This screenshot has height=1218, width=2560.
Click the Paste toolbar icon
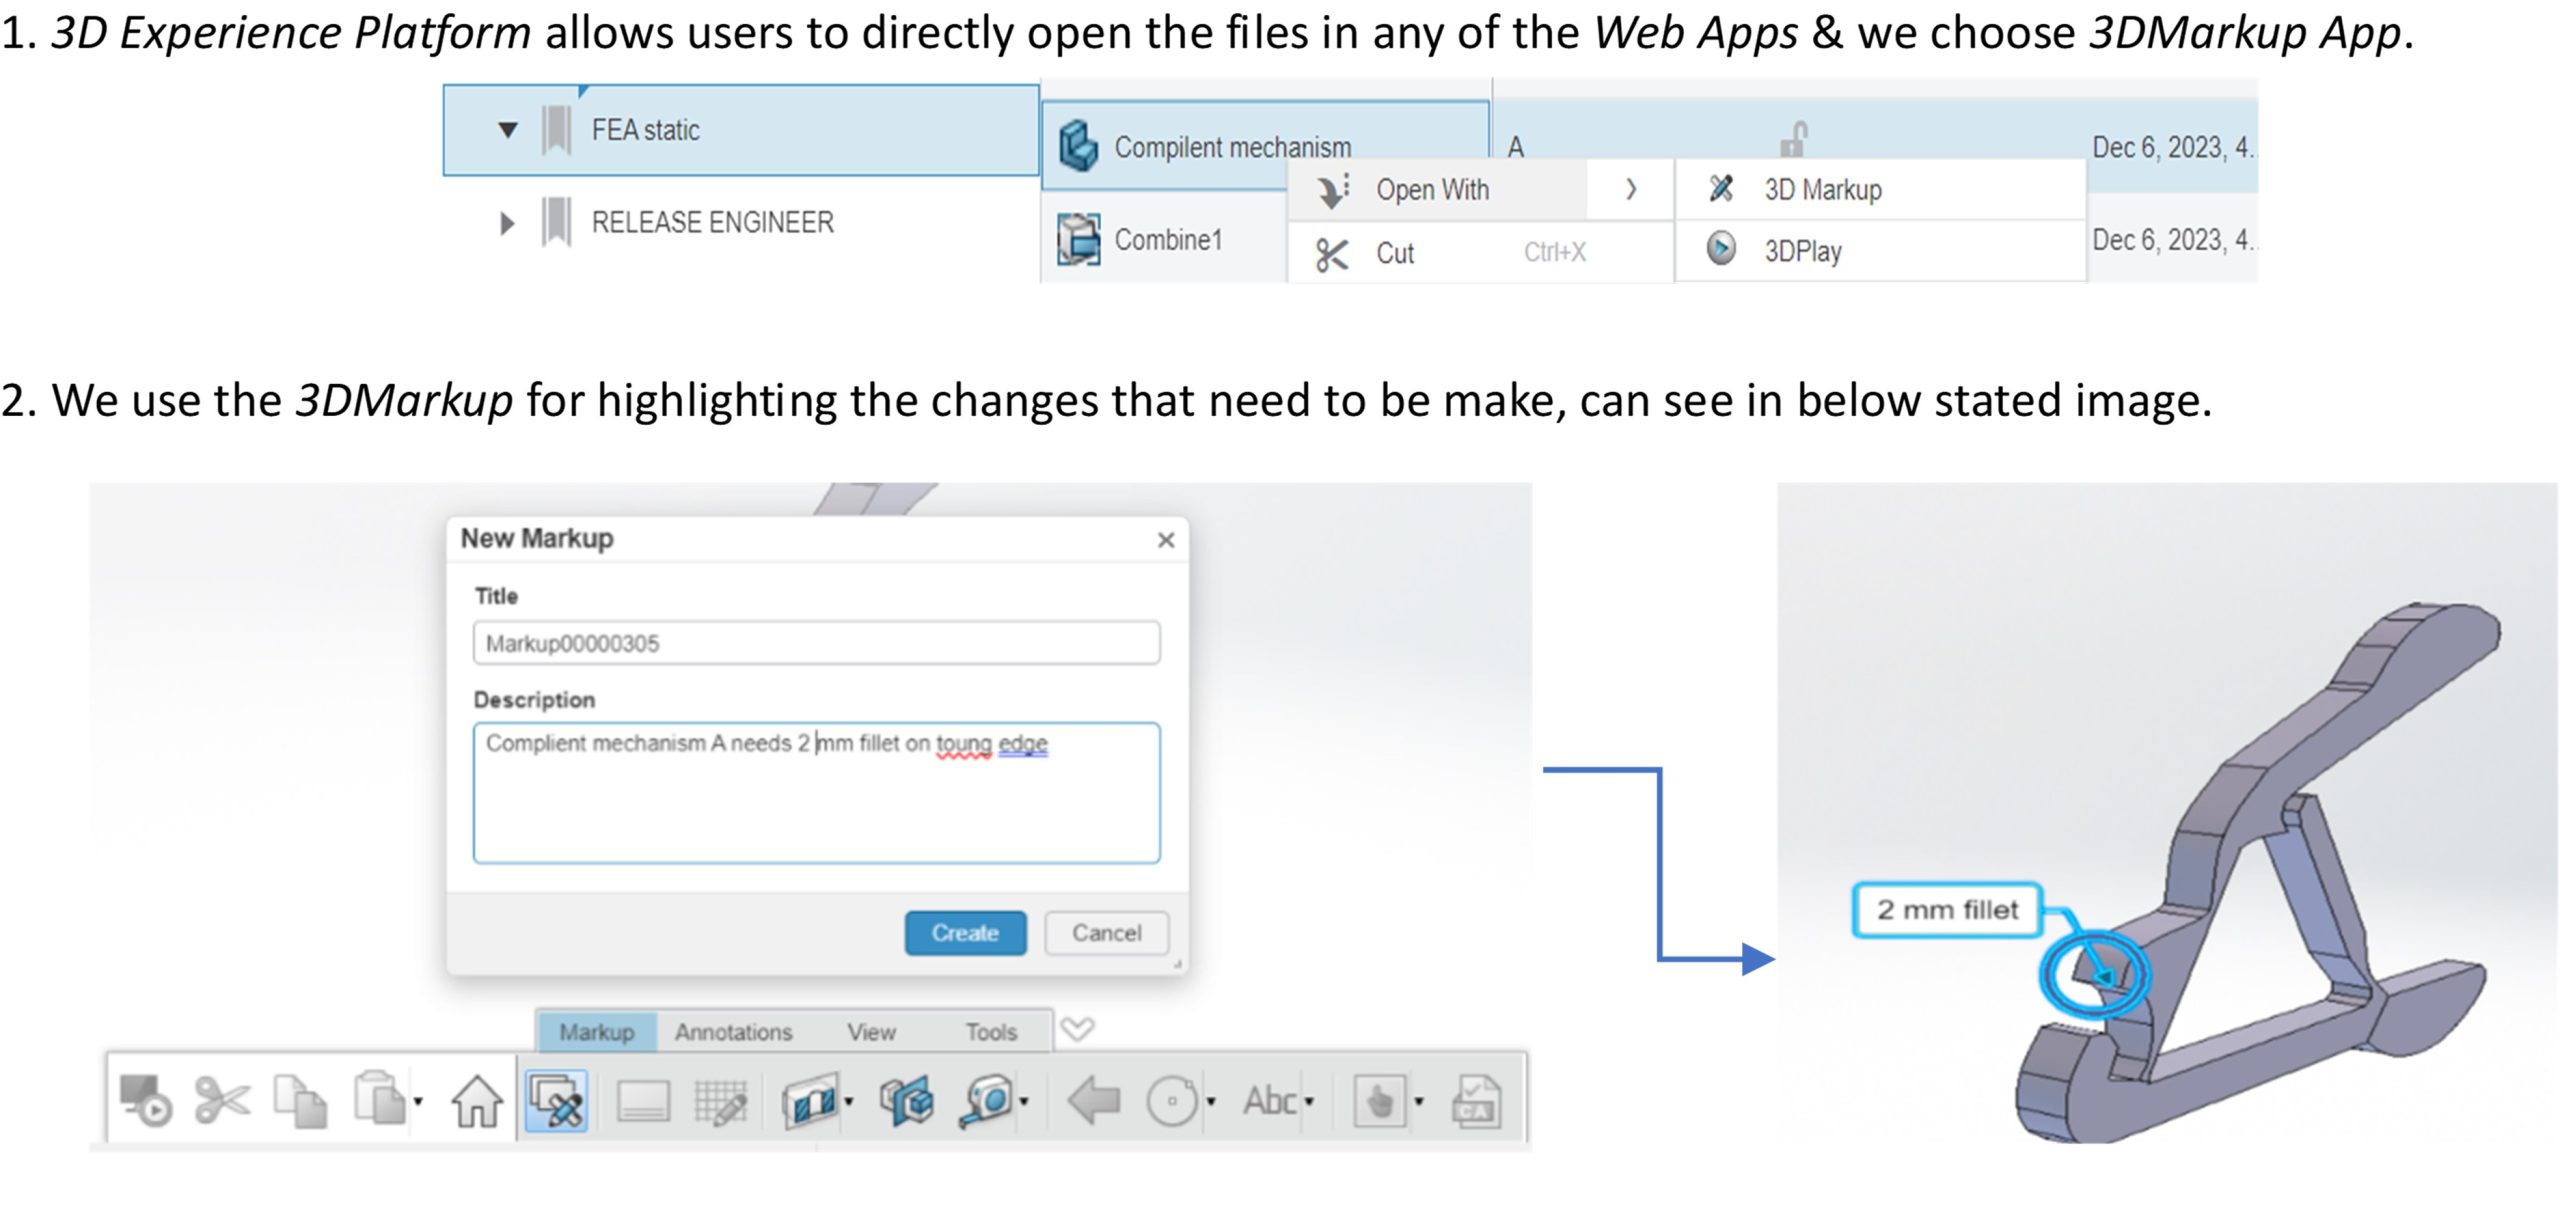point(378,1099)
